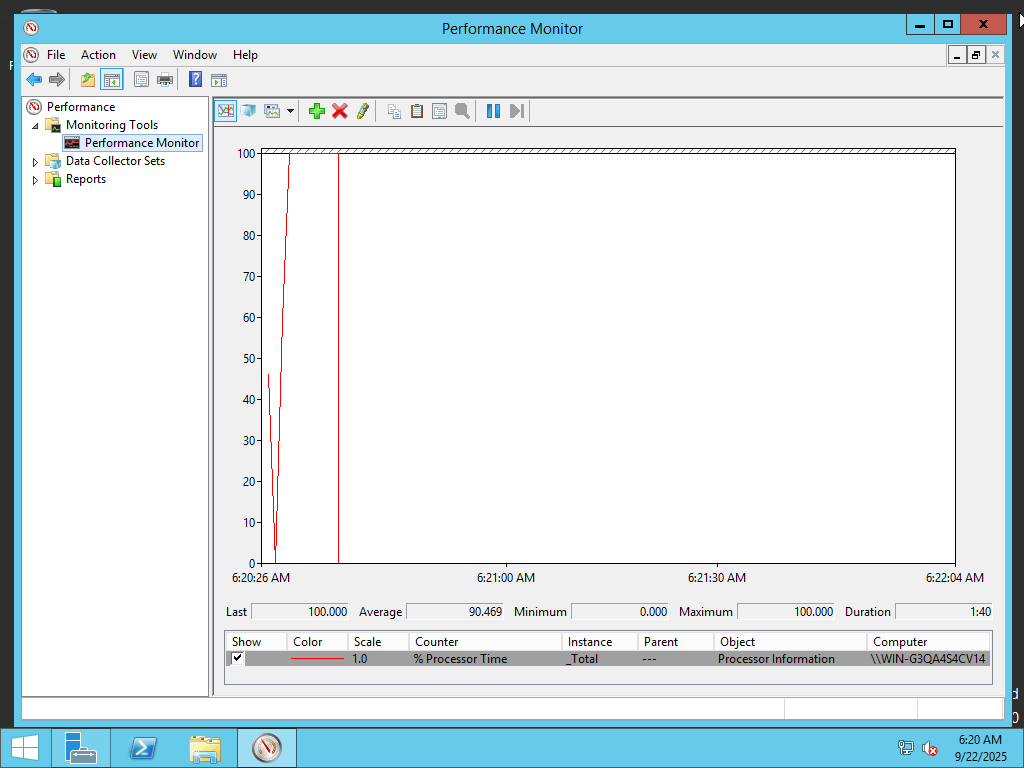Expand the Reports tree node
Screen dimensions: 1024x768
36,180
